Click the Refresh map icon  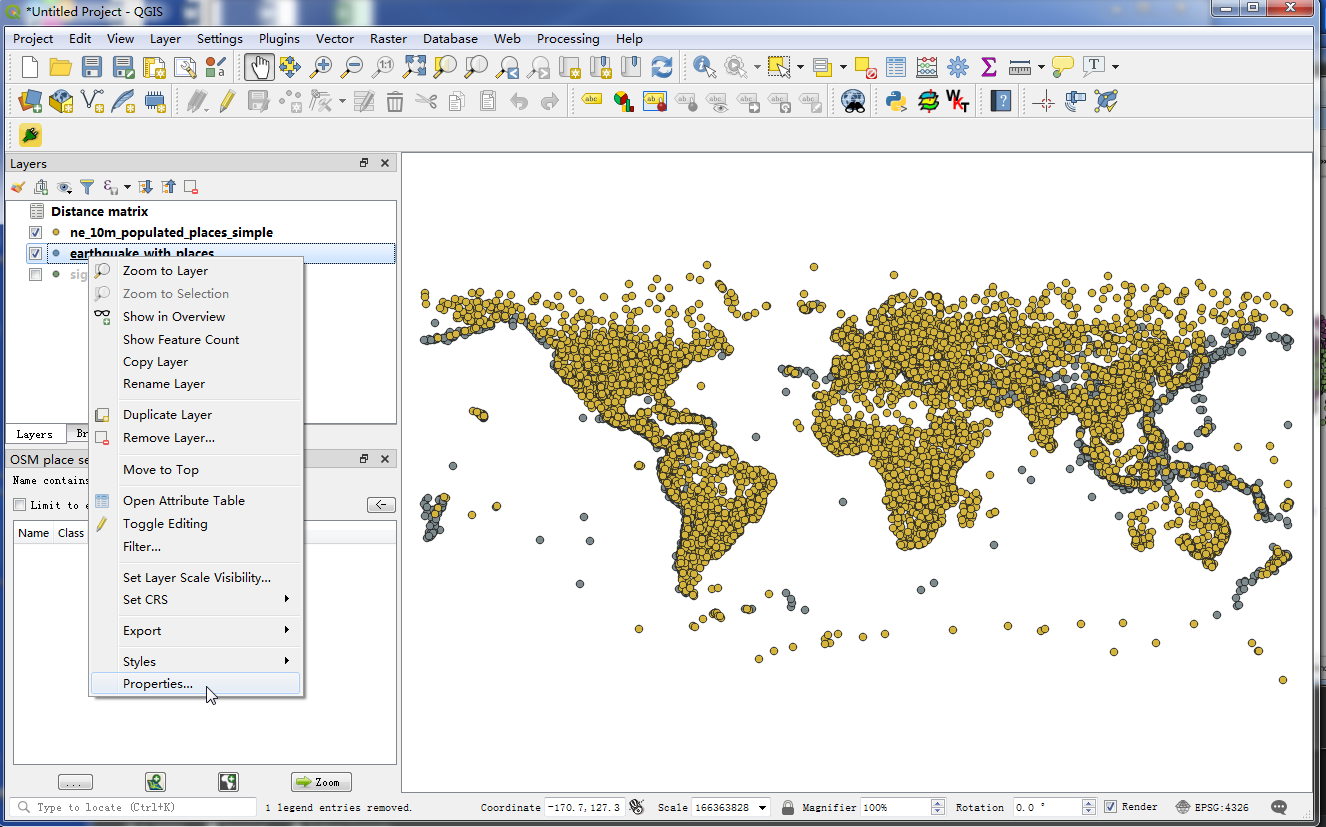[x=662, y=67]
